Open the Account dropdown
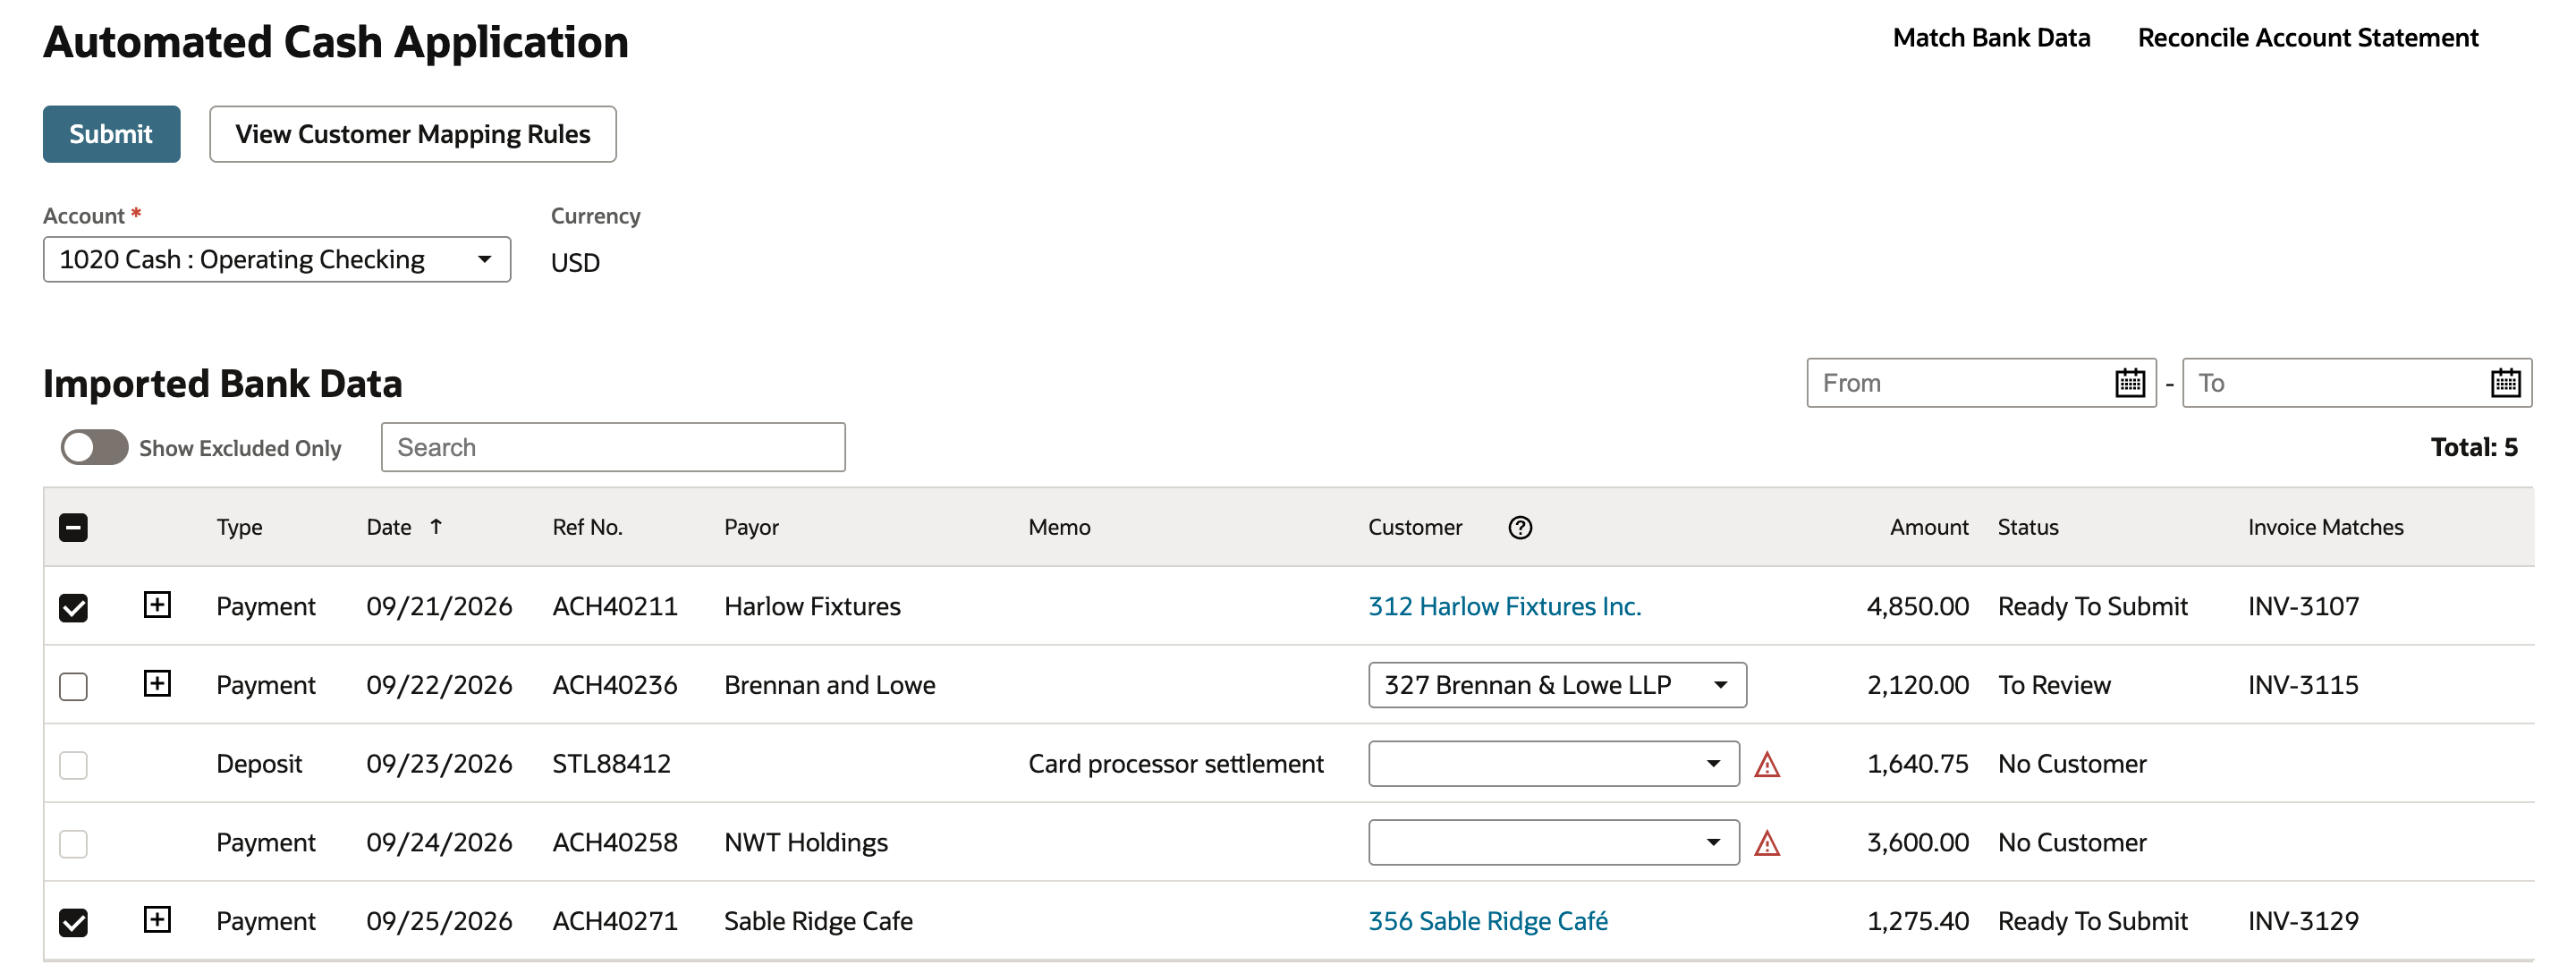Viewport: 2576px width, 973px height. (x=277, y=259)
